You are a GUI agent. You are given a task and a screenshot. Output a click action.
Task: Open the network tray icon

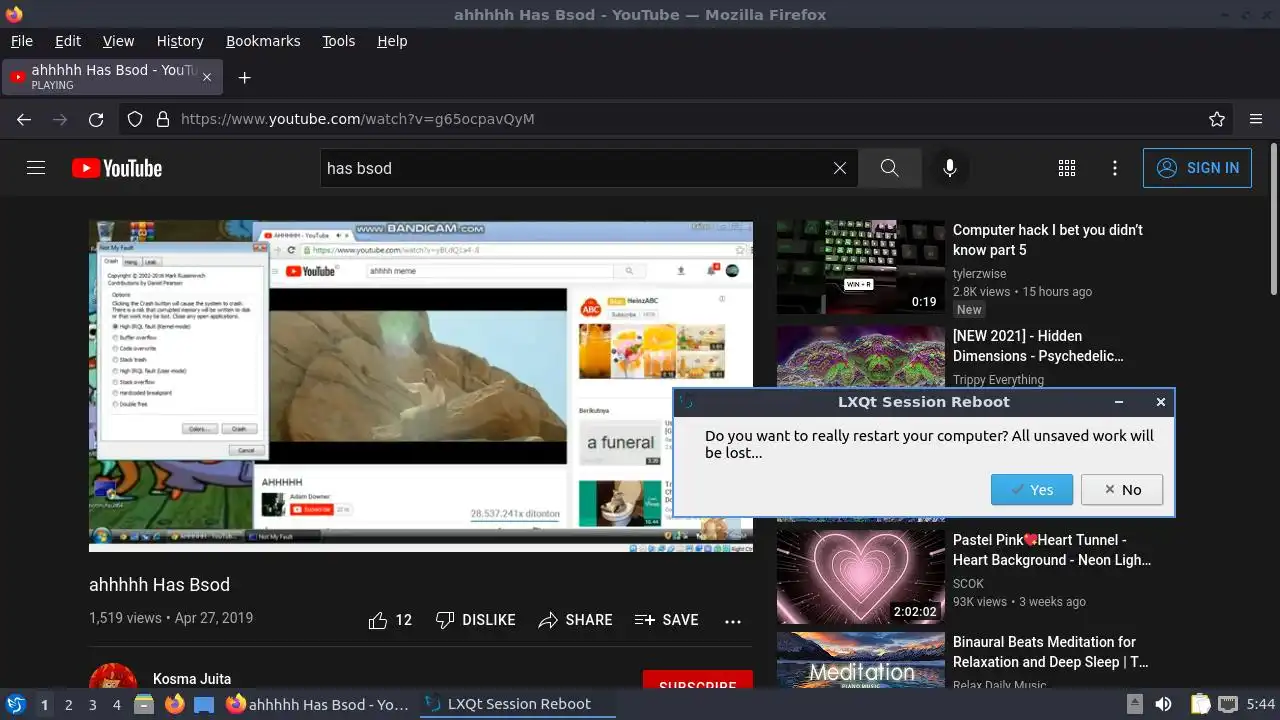pos(1228,704)
